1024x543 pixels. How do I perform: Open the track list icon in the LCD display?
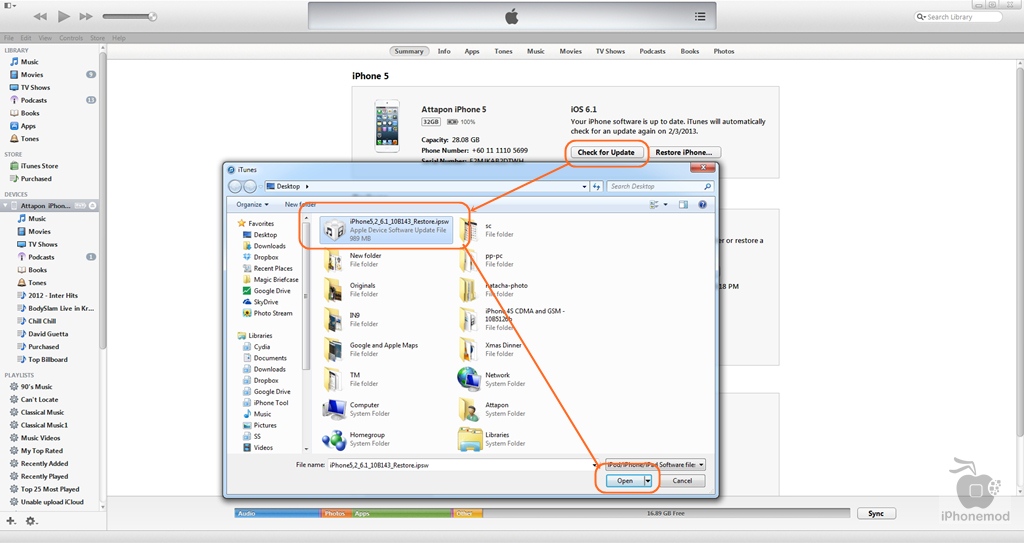(700, 16)
